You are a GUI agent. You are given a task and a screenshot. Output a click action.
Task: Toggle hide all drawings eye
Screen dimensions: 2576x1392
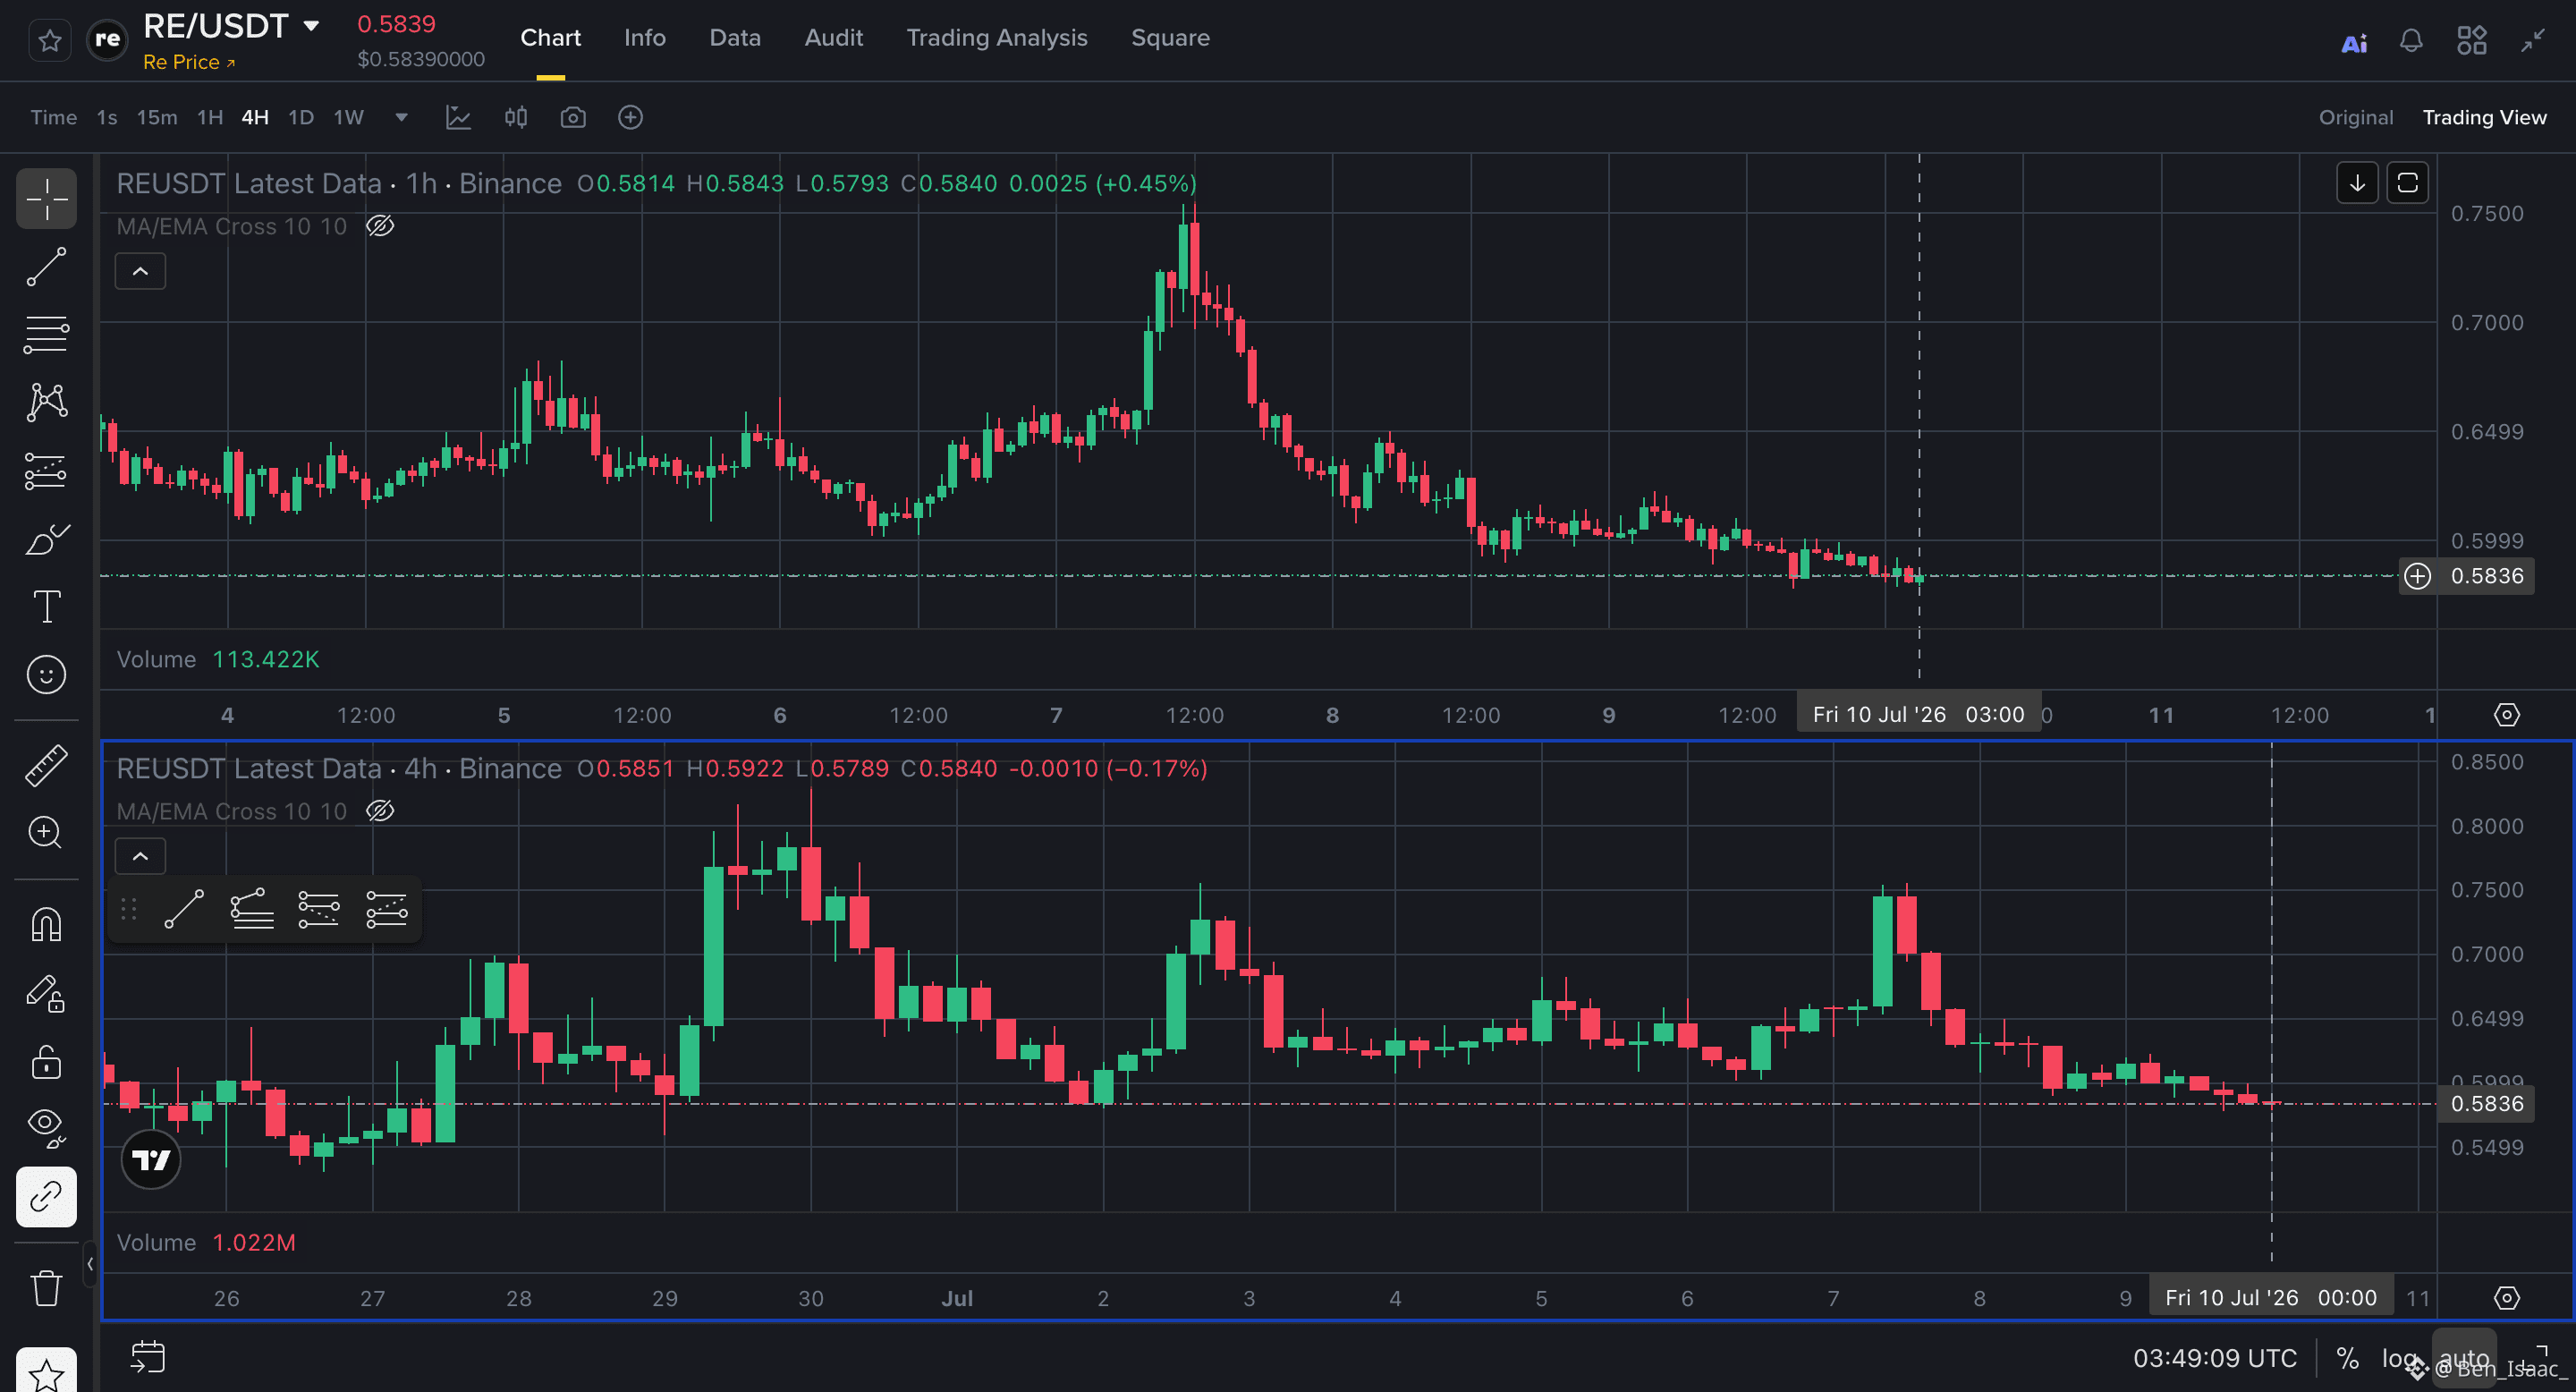[46, 1127]
